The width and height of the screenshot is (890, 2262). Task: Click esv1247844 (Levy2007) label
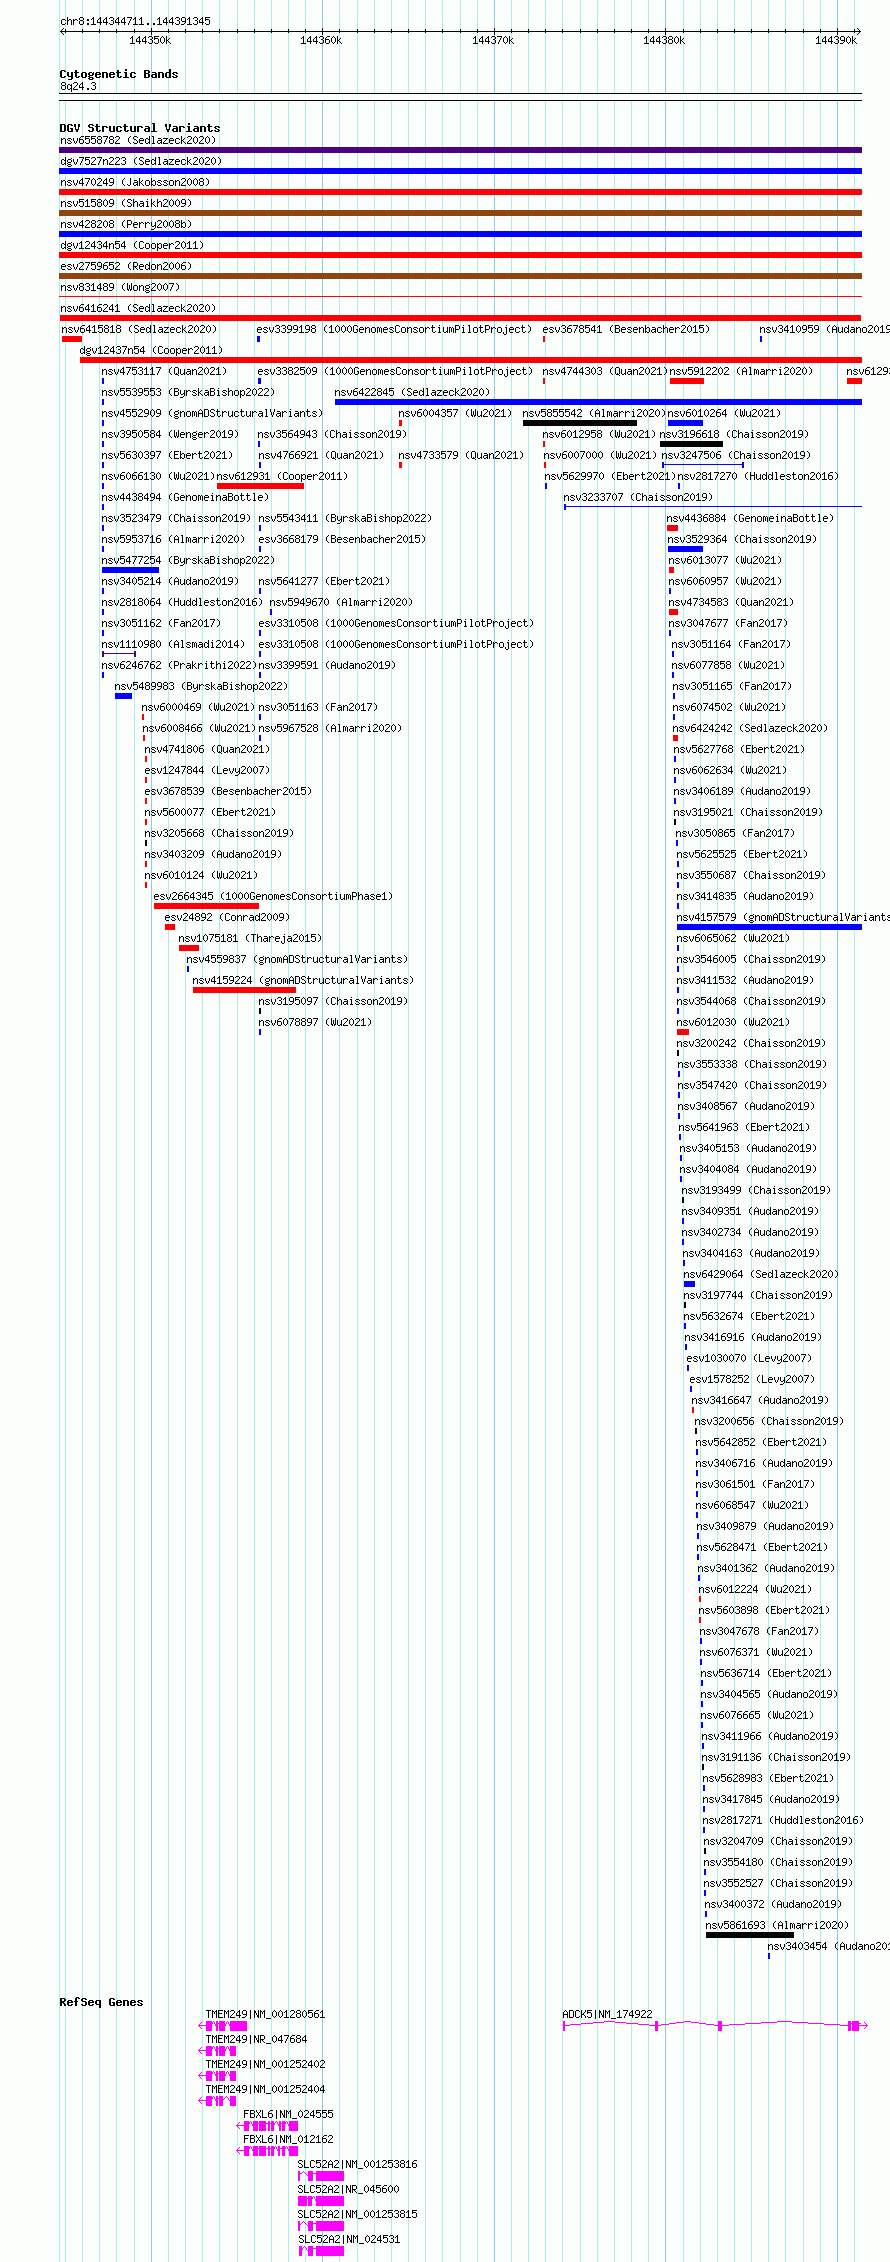pos(207,771)
